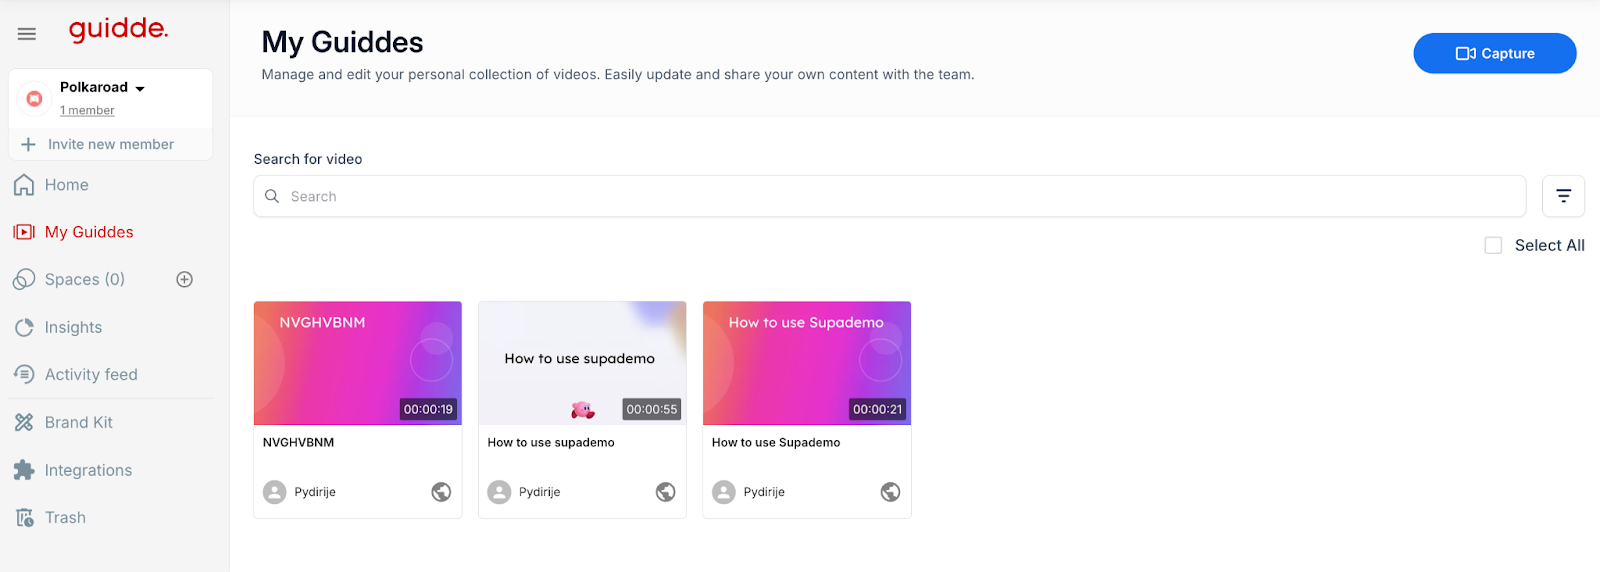Click Pydirije name on 00:00:55 card
The image size is (1600, 572).
tap(539, 492)
